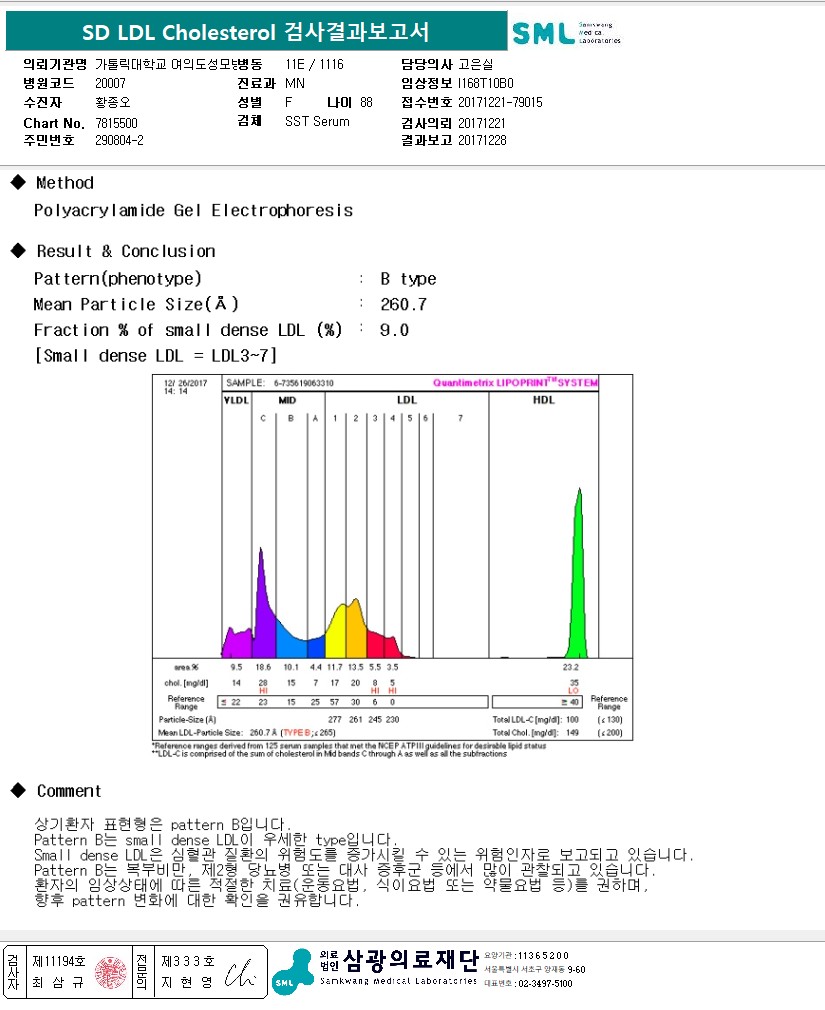Select physician name 고은실

coord(475,64)
